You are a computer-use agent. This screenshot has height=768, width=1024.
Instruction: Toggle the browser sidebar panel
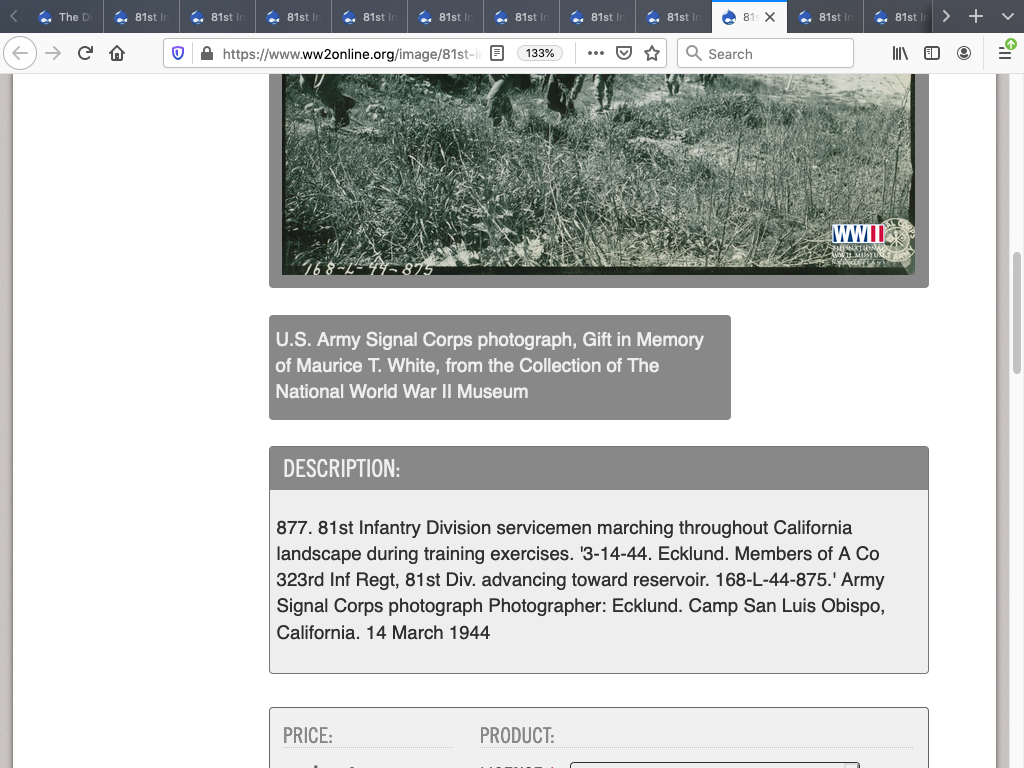(932, 53)
